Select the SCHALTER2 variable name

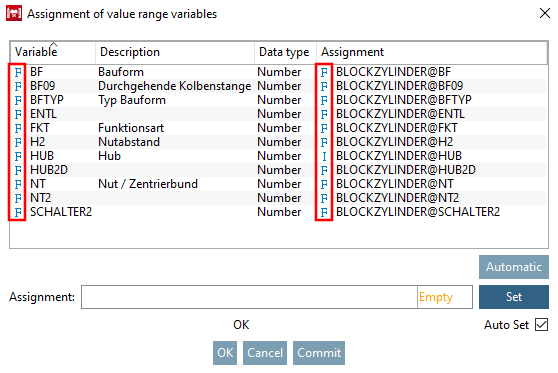(61, 212)
